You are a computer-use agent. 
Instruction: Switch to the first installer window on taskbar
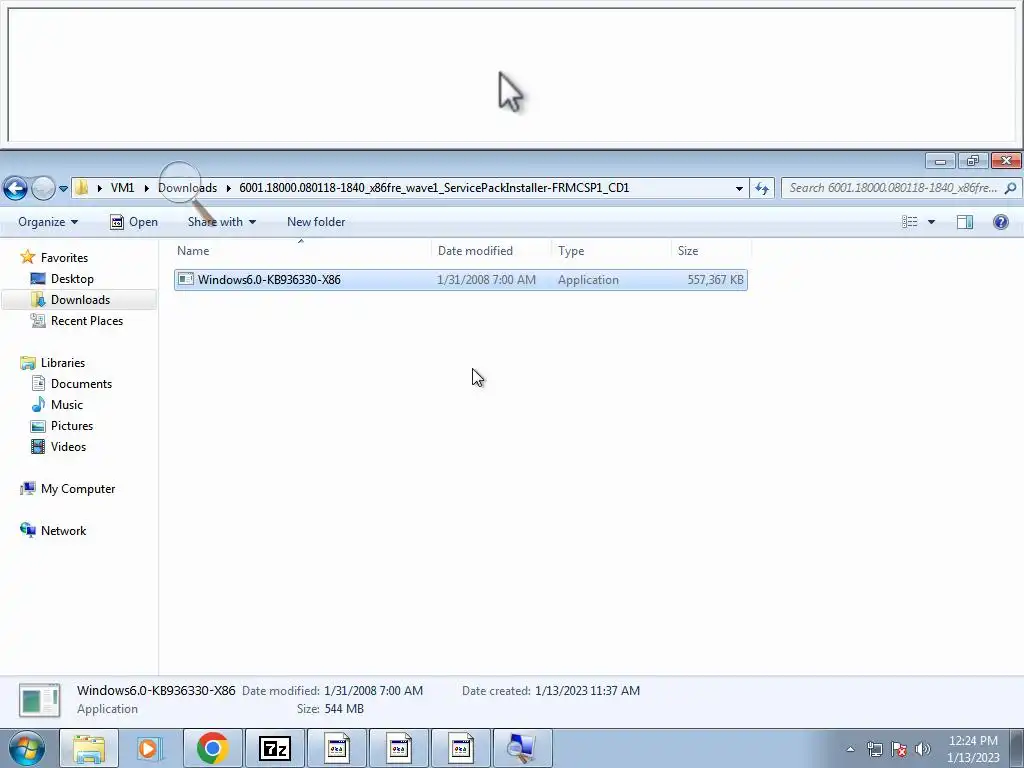pos(336,748)
